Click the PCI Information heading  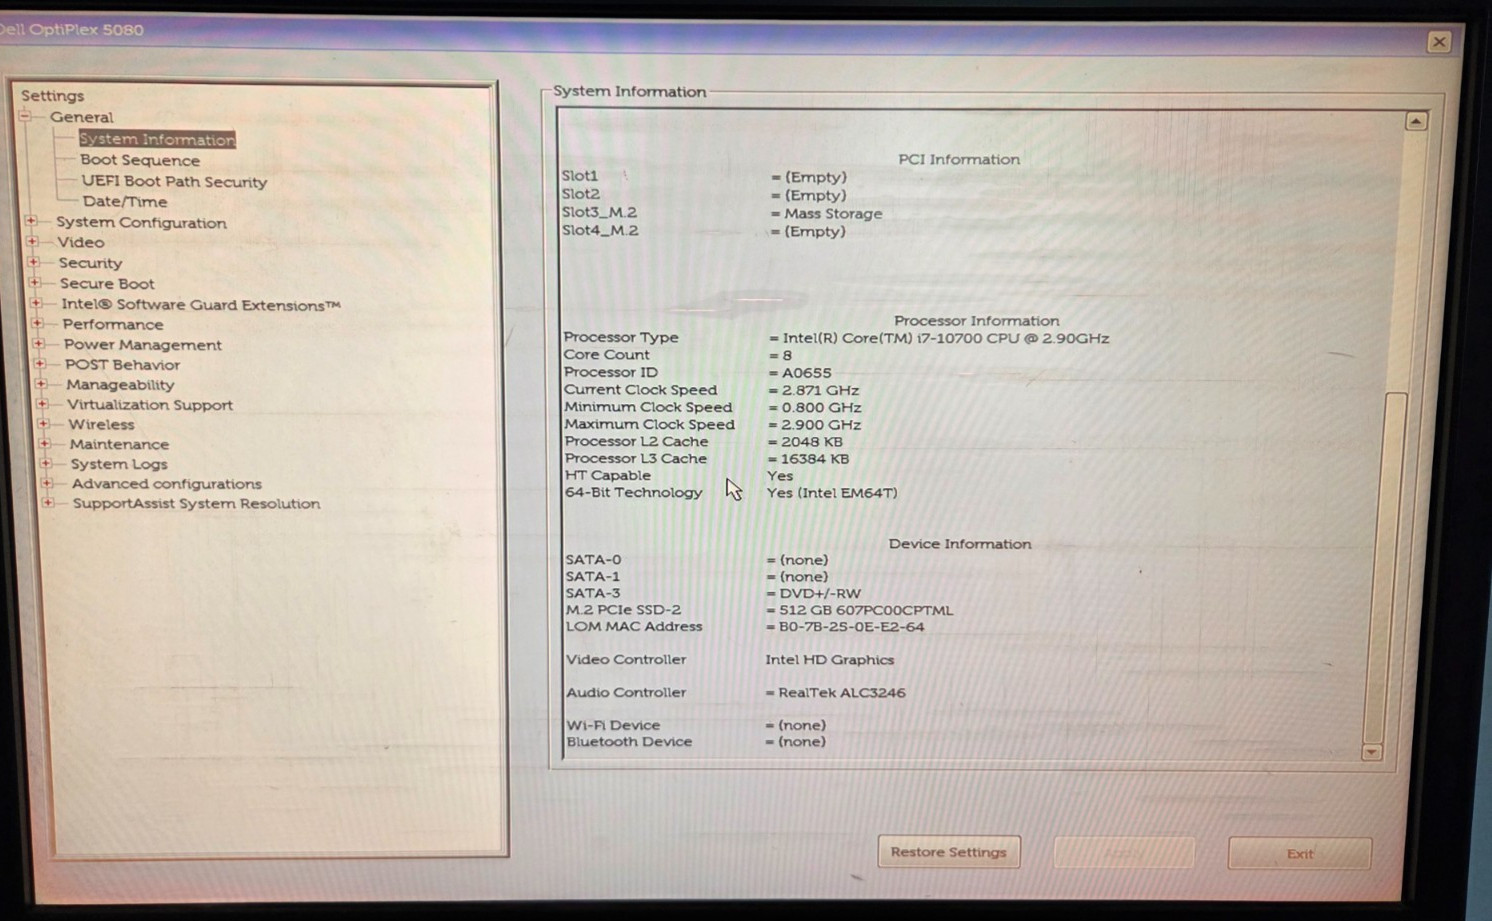pyautogui.click(x=959, y=159)
